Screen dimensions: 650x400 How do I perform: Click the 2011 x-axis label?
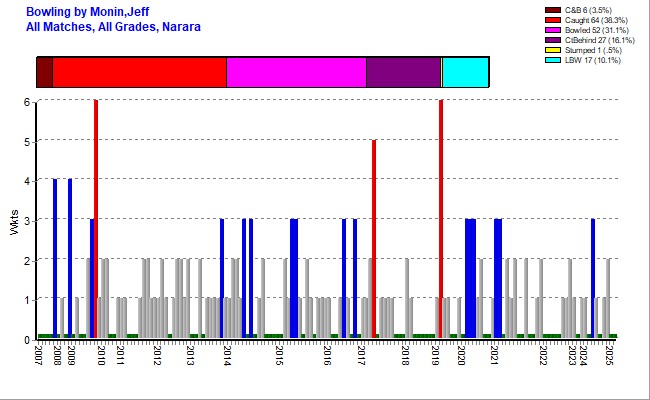120,356
